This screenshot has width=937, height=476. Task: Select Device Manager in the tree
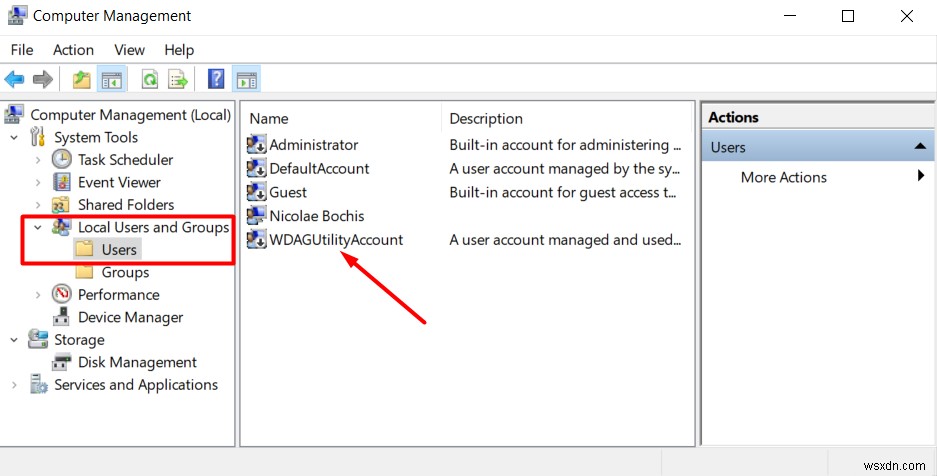point(130,317)
